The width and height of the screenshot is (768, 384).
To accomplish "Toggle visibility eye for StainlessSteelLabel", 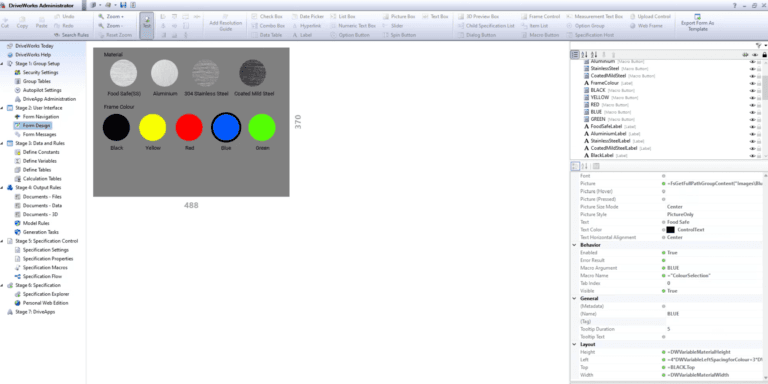I will coord(752,141).
